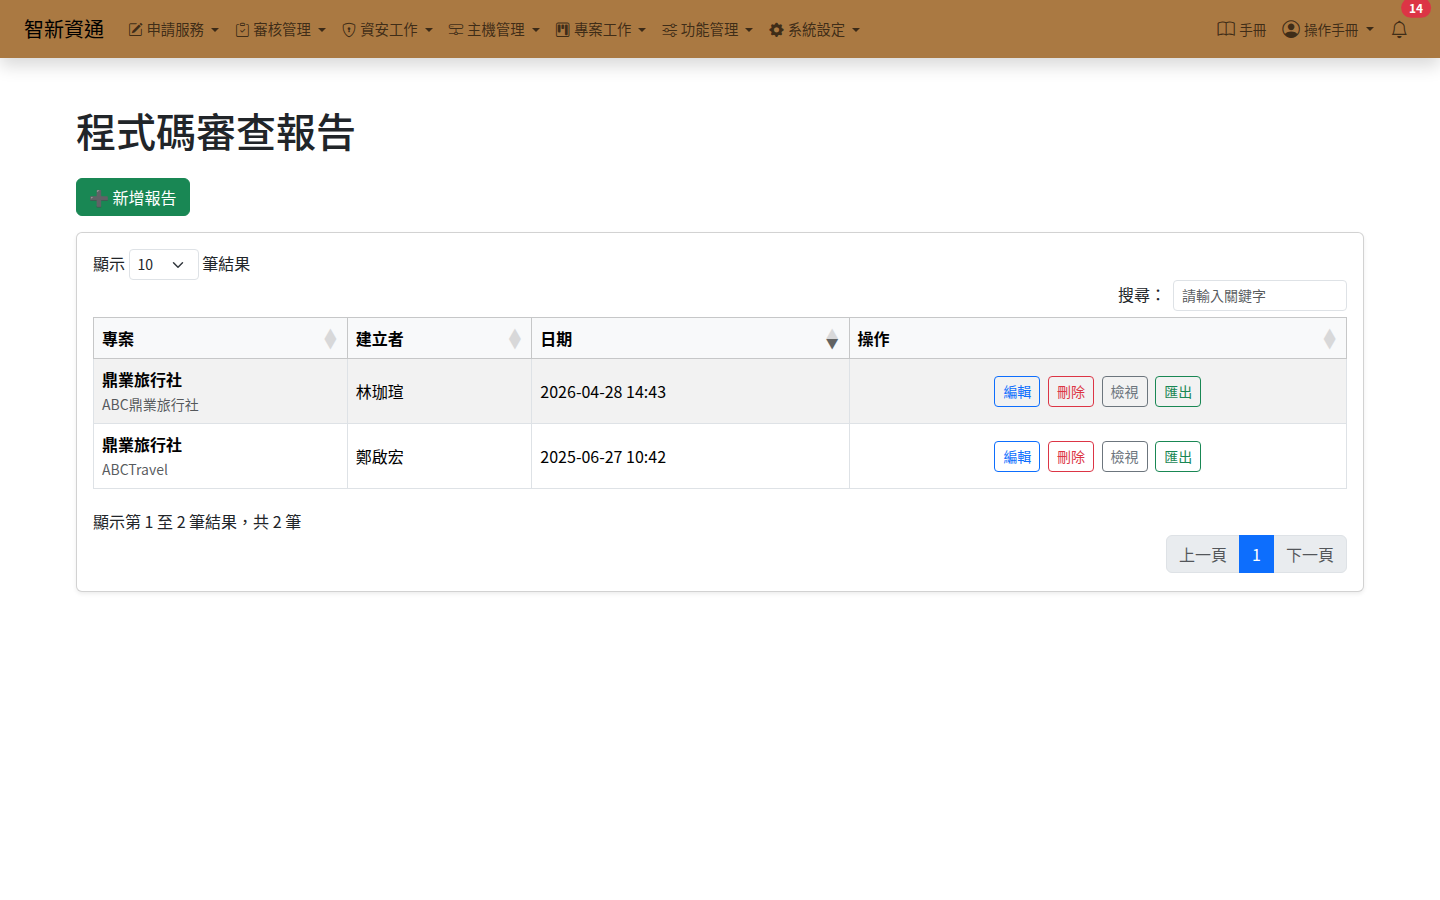Image resolution: width=1440 pixels, height=900 pixels.
Task: View the 林珈瑄 report with 檢視
Action: click(1125, 392)
